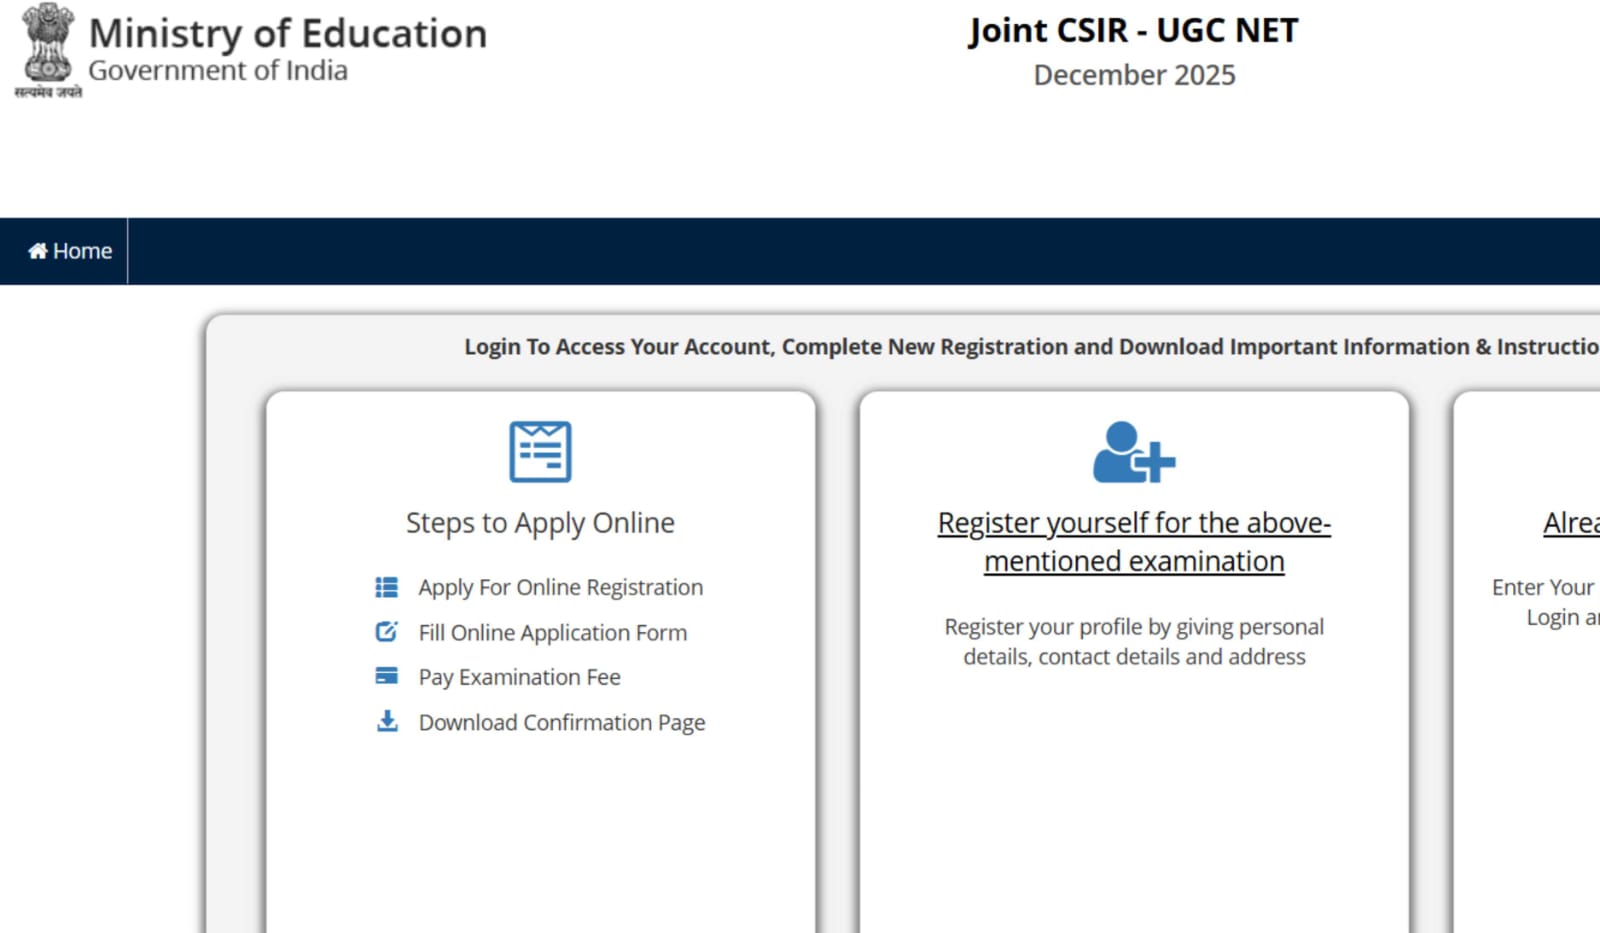Image resolution: width=1600 pixels, height=933 pixels.
Task: Click the Steps to Apply Online heading
Action: pos(540,523)
